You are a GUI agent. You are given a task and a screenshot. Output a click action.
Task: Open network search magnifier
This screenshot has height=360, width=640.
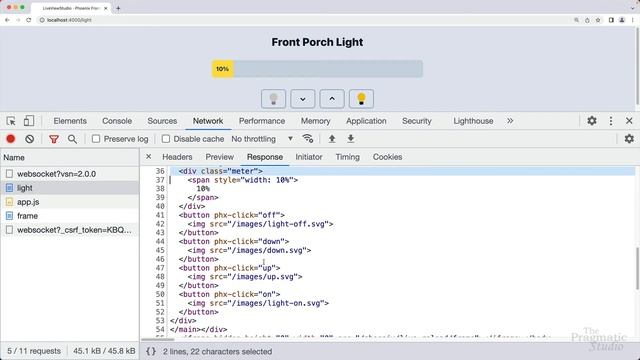72,139
